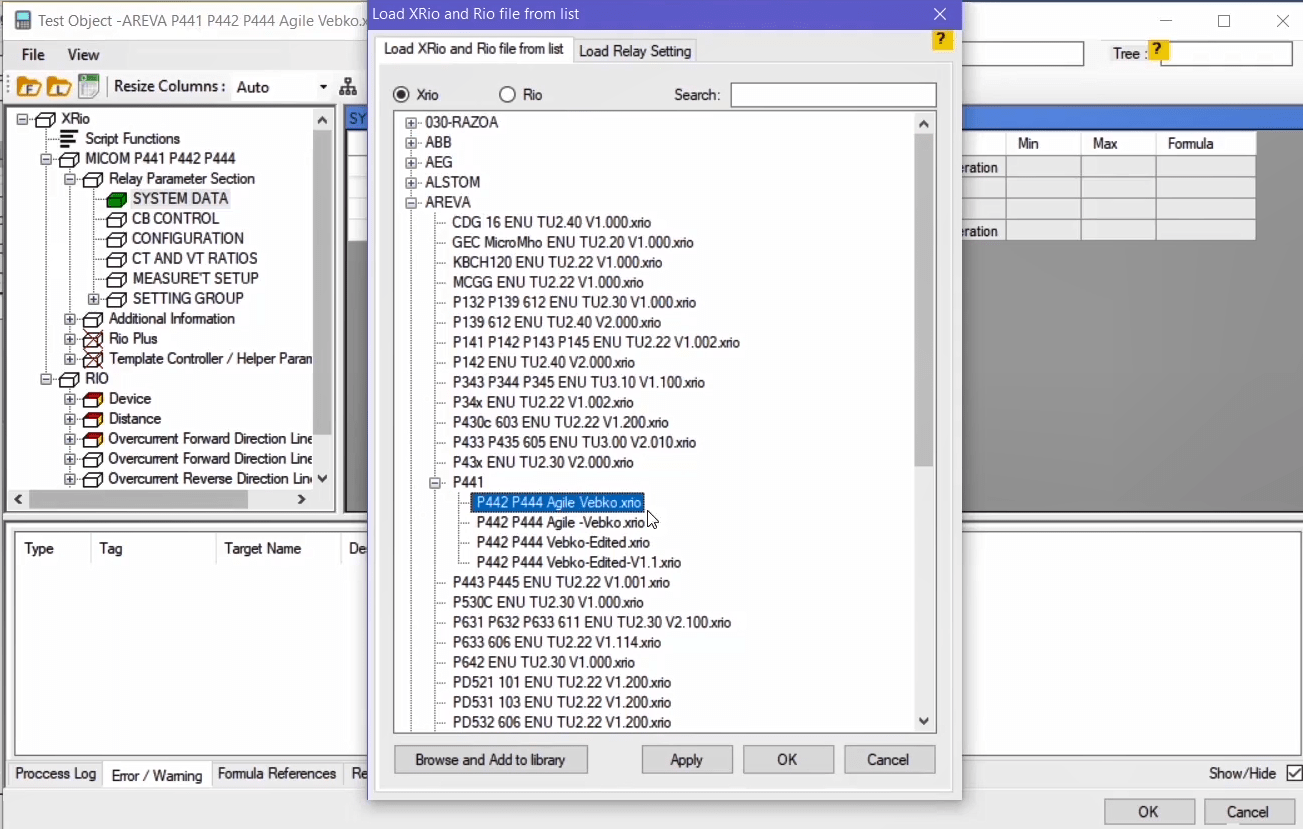Image resolution: width=1303 pixels, height=829 pixels.
Task: Collapse the AREVA tree node
Action: click(411, 203)
